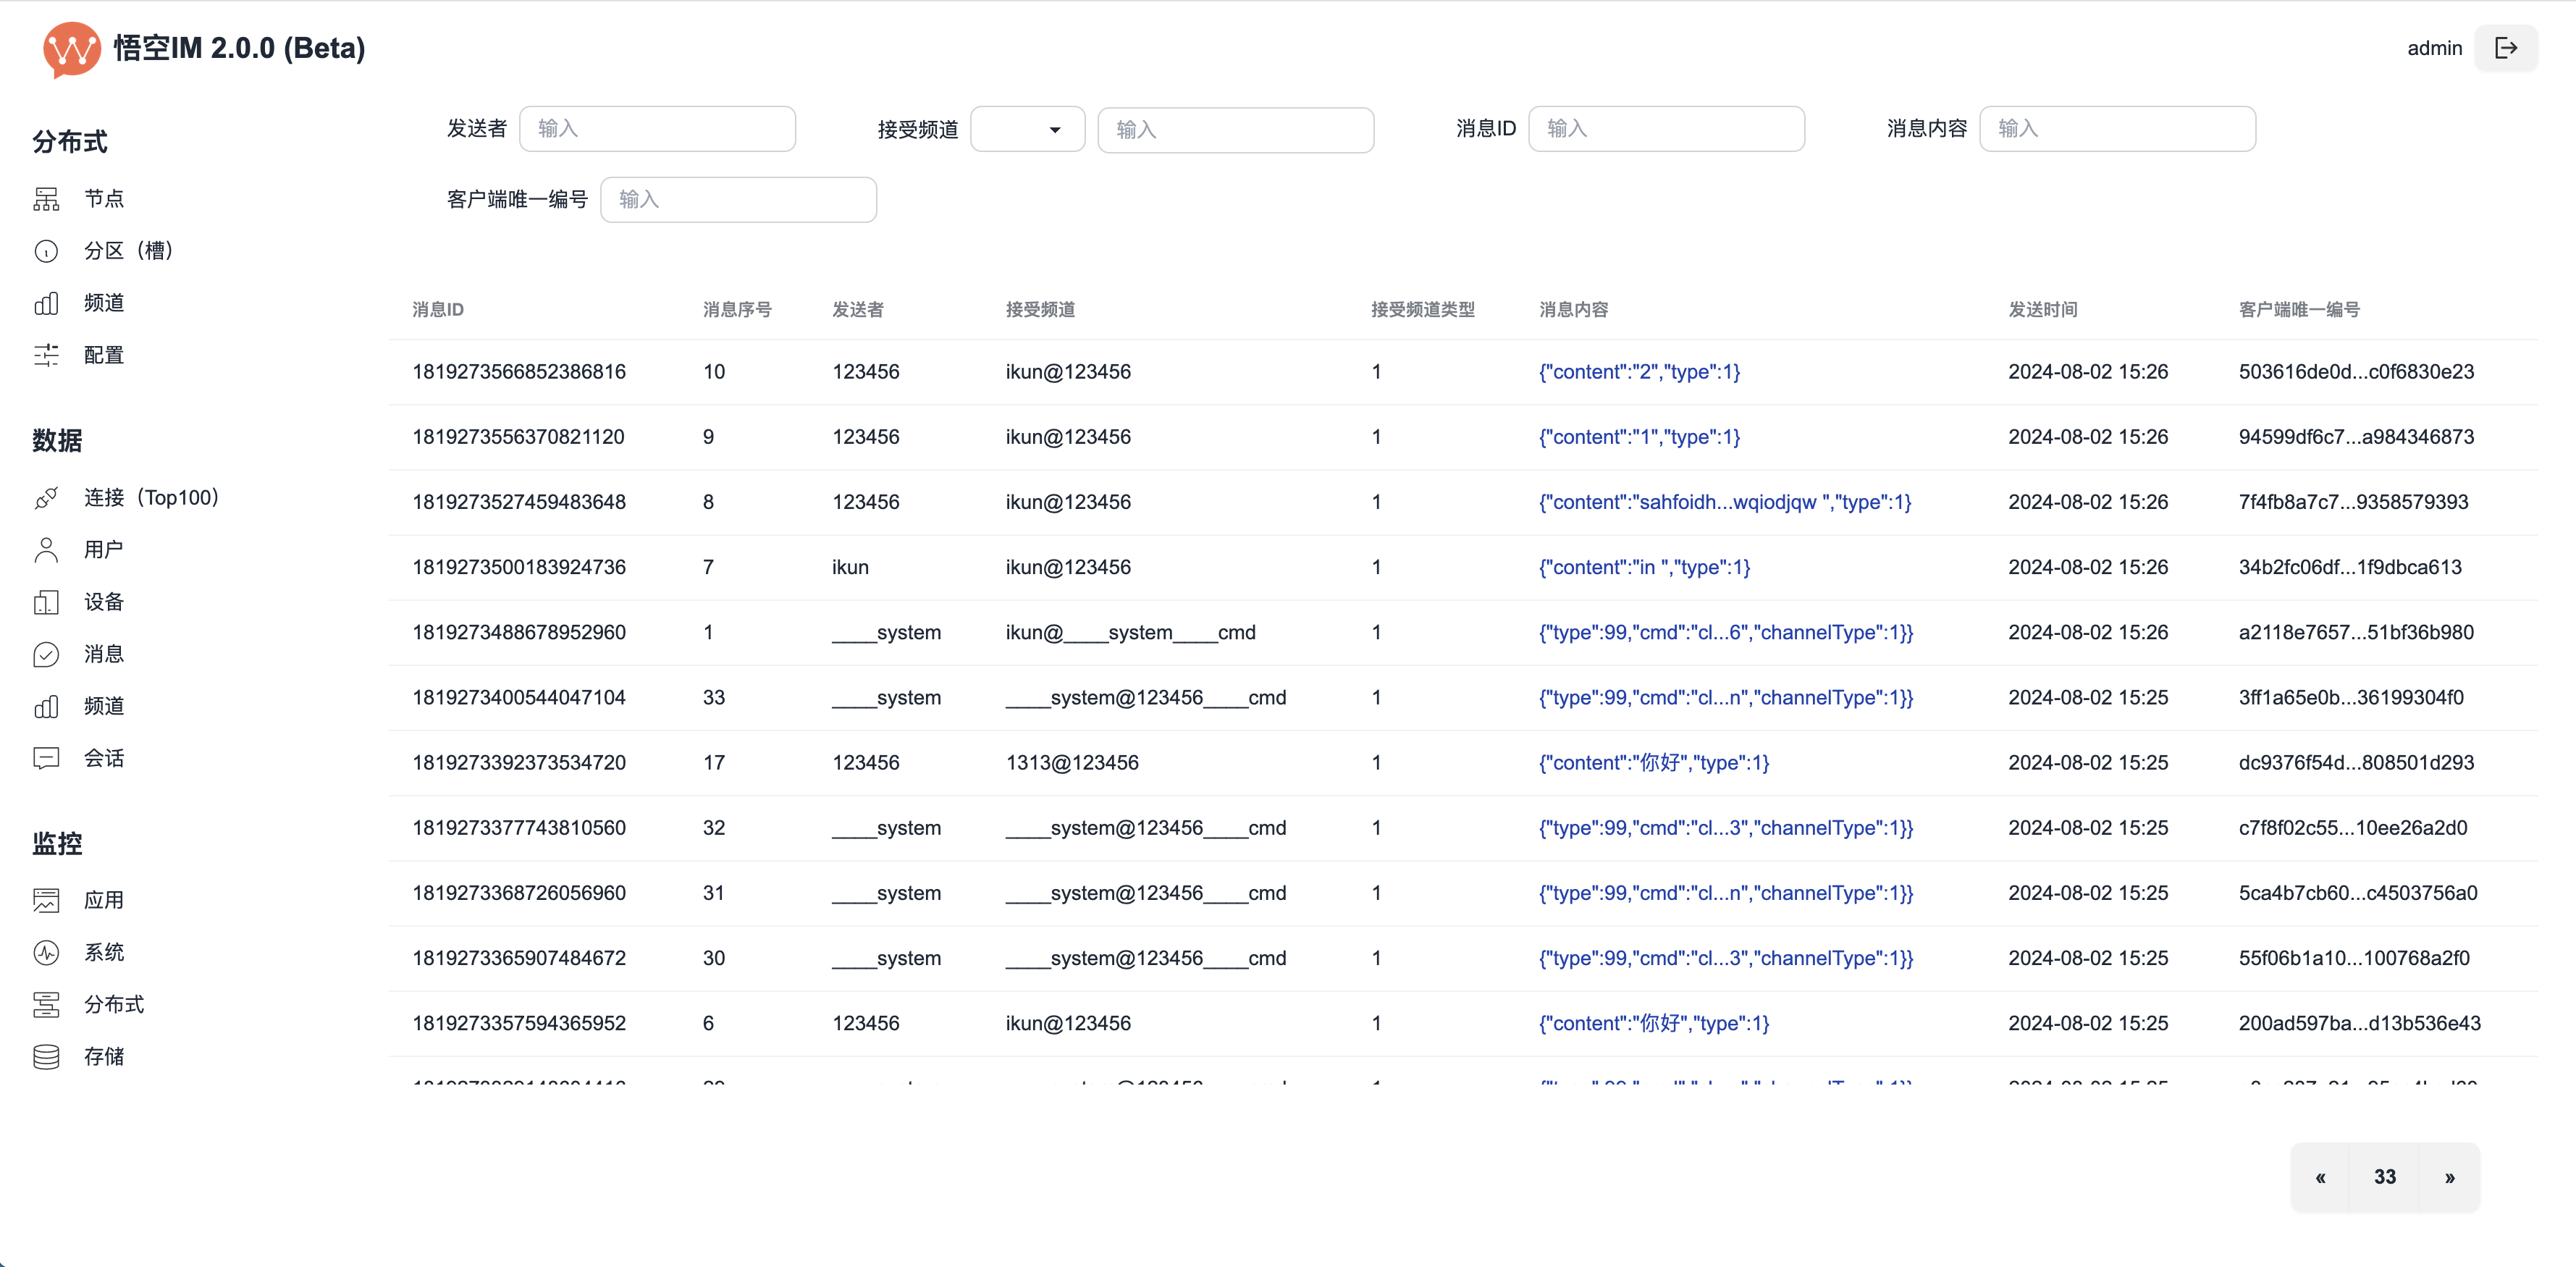
Task: Go to the next page with »
Action: (x=2449, y=1178)
